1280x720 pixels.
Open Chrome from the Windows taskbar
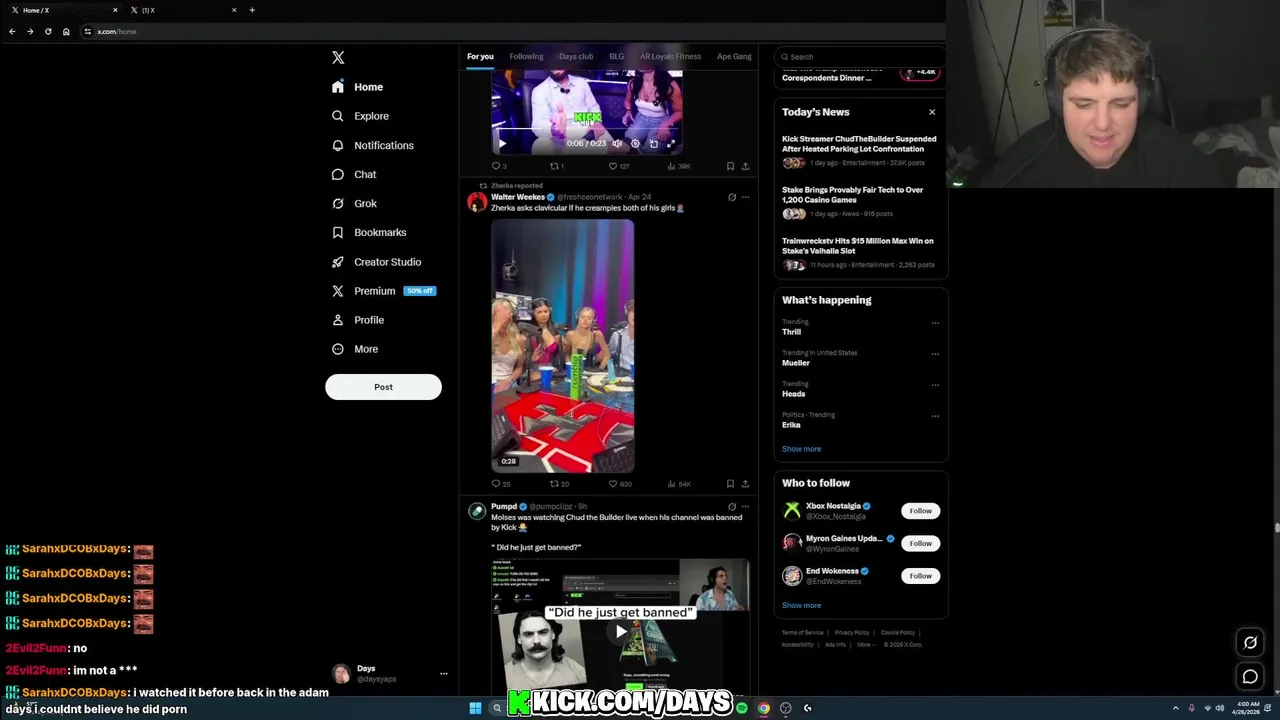764,708
